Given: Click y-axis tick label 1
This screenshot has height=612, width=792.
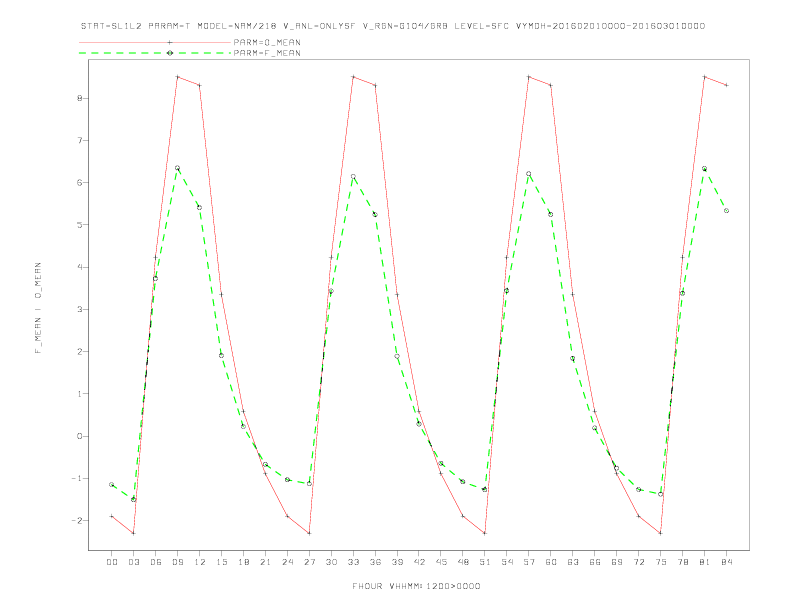Looking at the screenshot, I should [79, 394].
